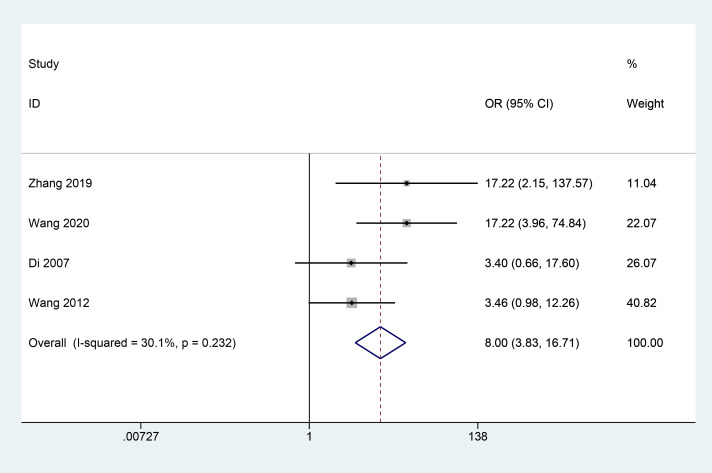Click the Zhang 2019 study label

click(x=60, y=183)
